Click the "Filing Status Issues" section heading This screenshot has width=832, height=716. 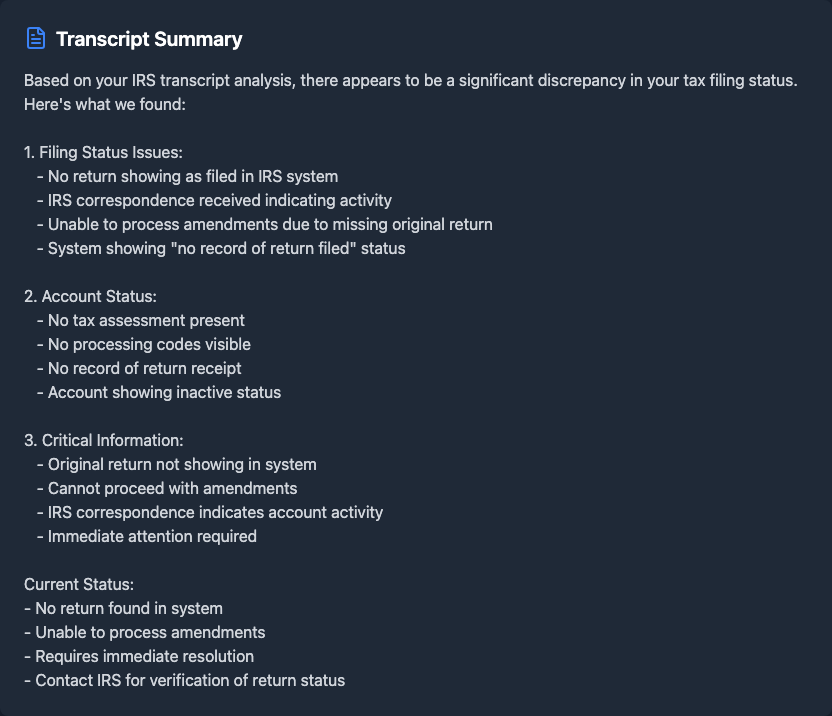tap(103, 152)
